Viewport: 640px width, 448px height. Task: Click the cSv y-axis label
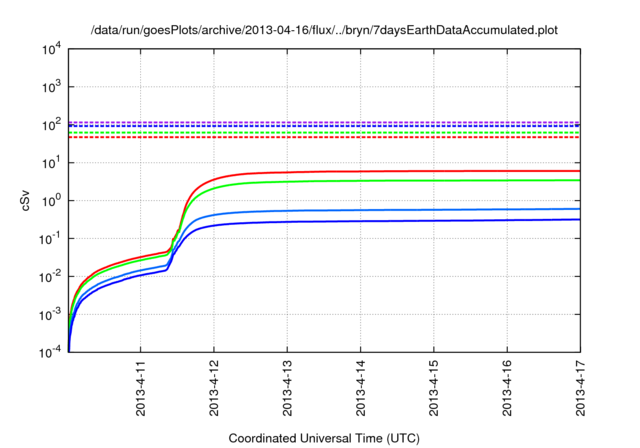click(25, 201)
